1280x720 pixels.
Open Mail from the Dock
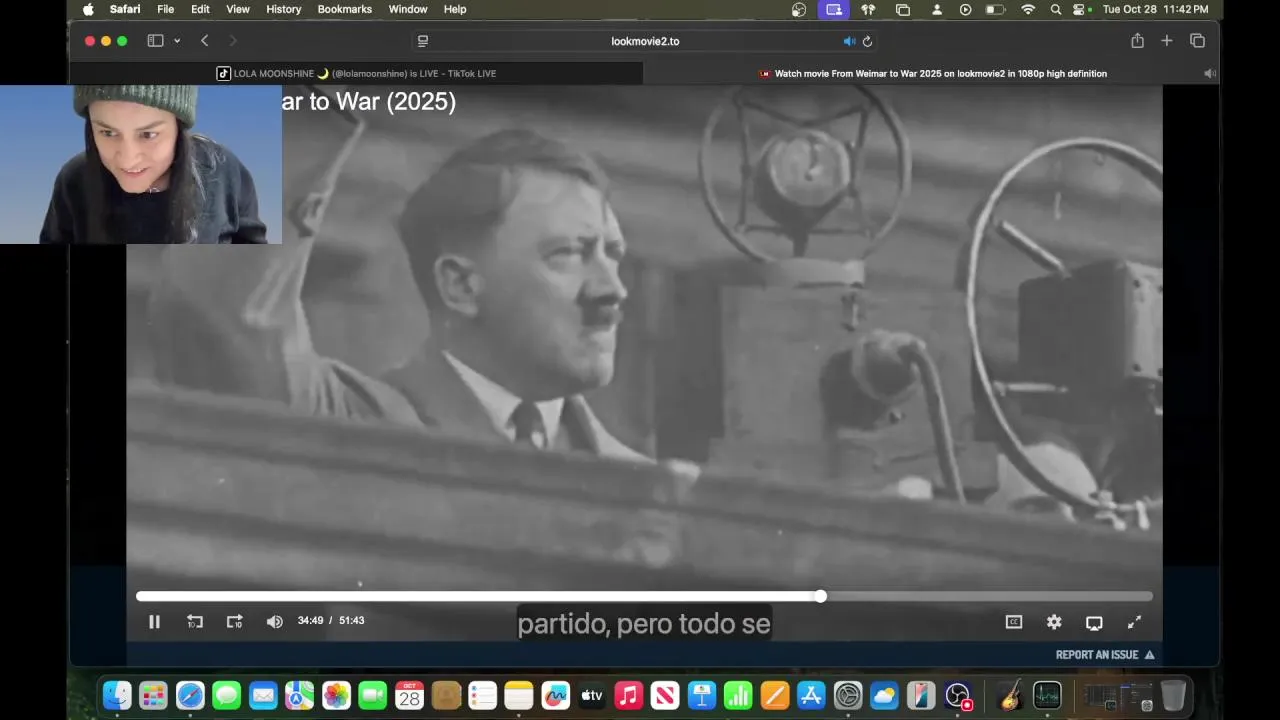pos(263,695)
